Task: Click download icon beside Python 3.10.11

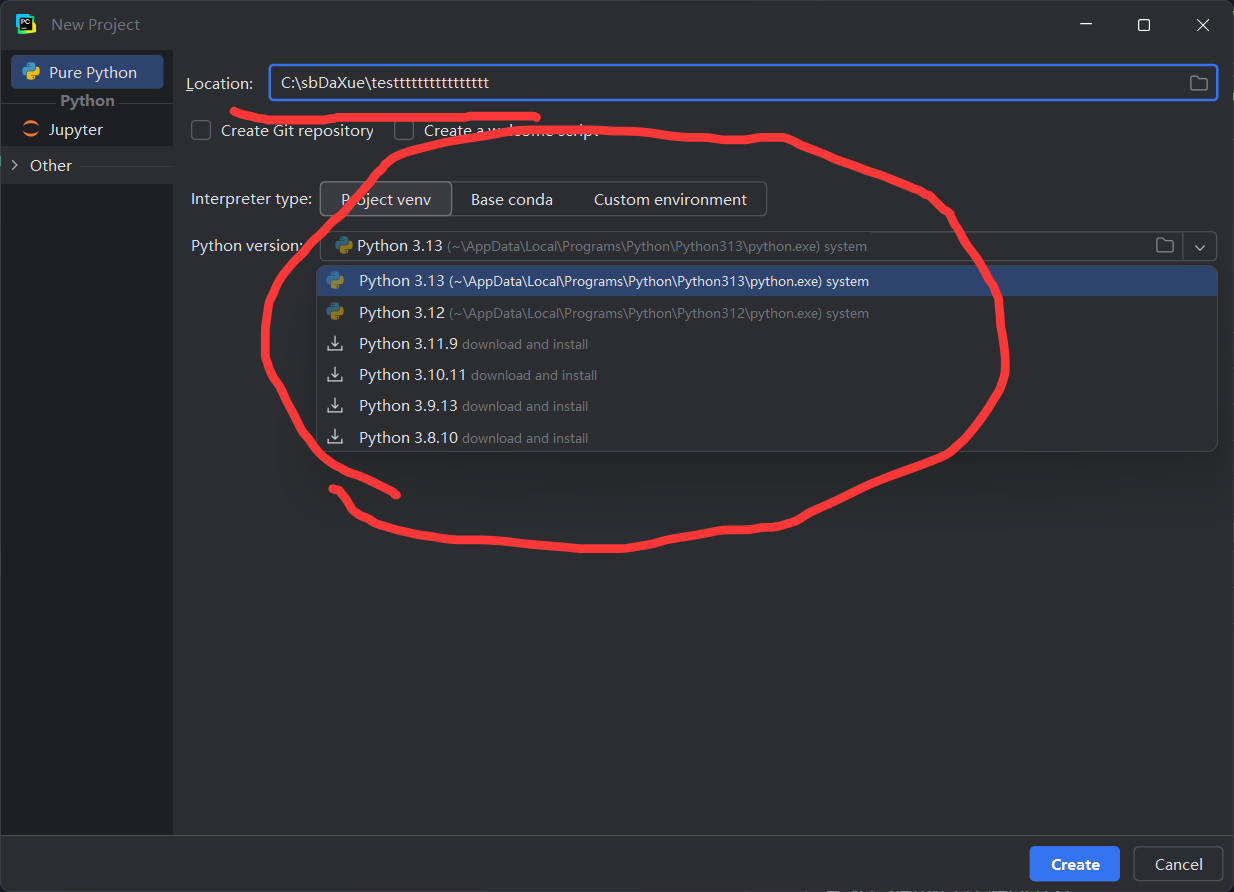Action: tap(336, 375)
